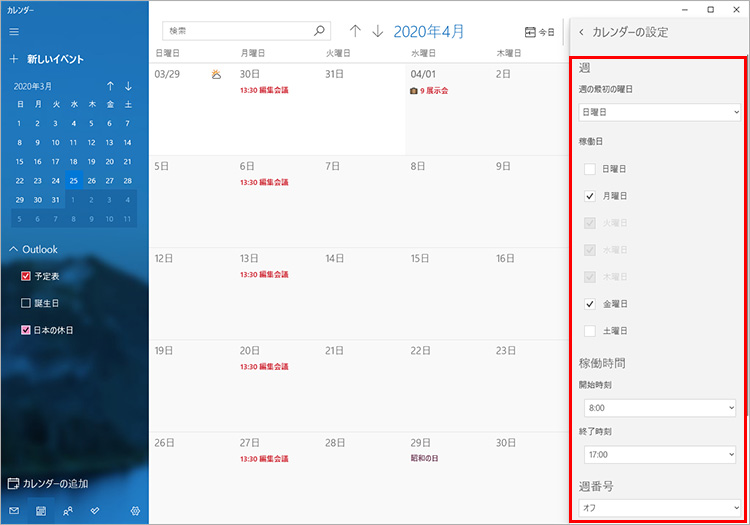750x525 pixels.
Task: Open the hamburger navigation menu
Action: (x=14, y=32)
